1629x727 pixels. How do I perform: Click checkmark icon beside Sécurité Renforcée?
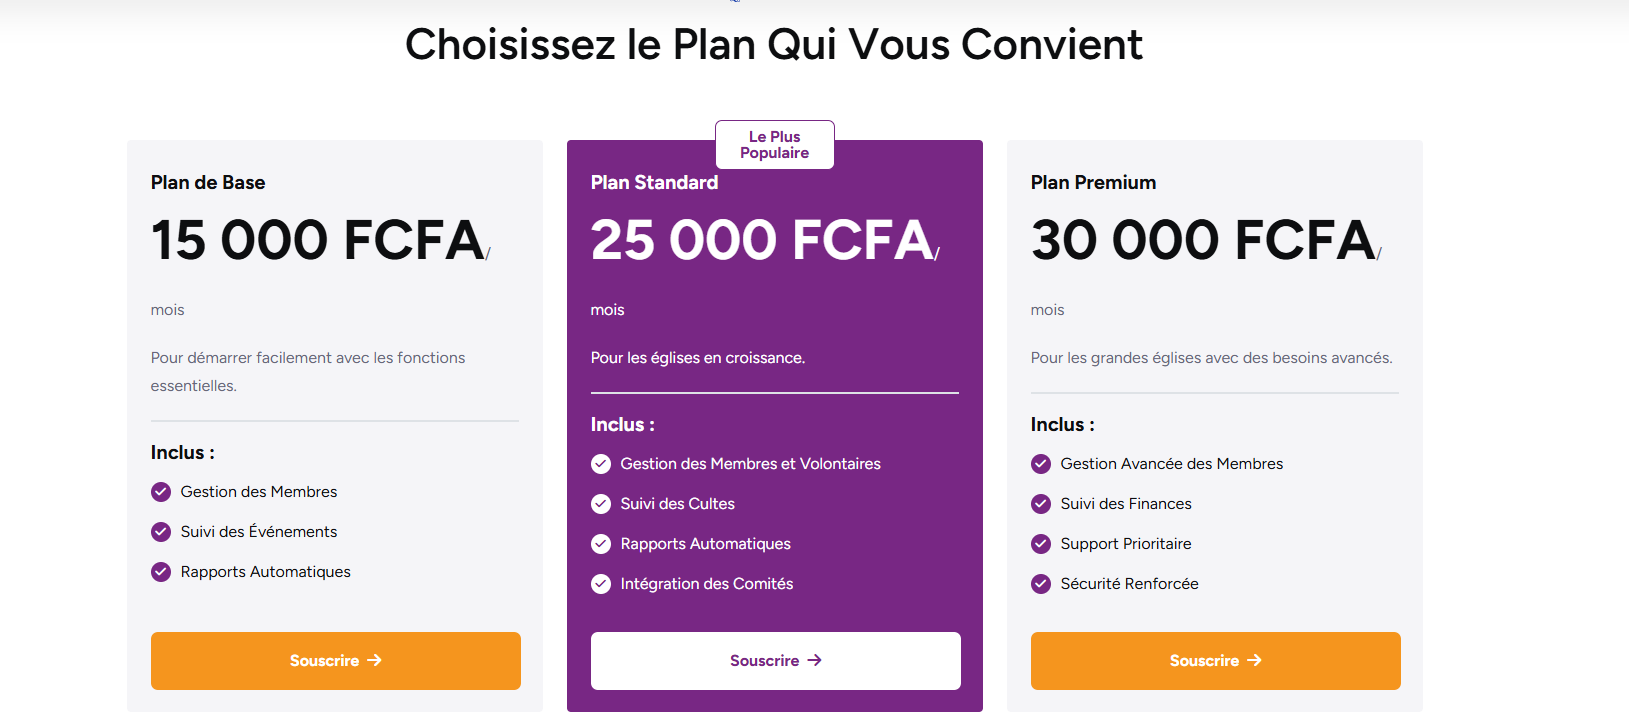click(x=1041, y=584)
